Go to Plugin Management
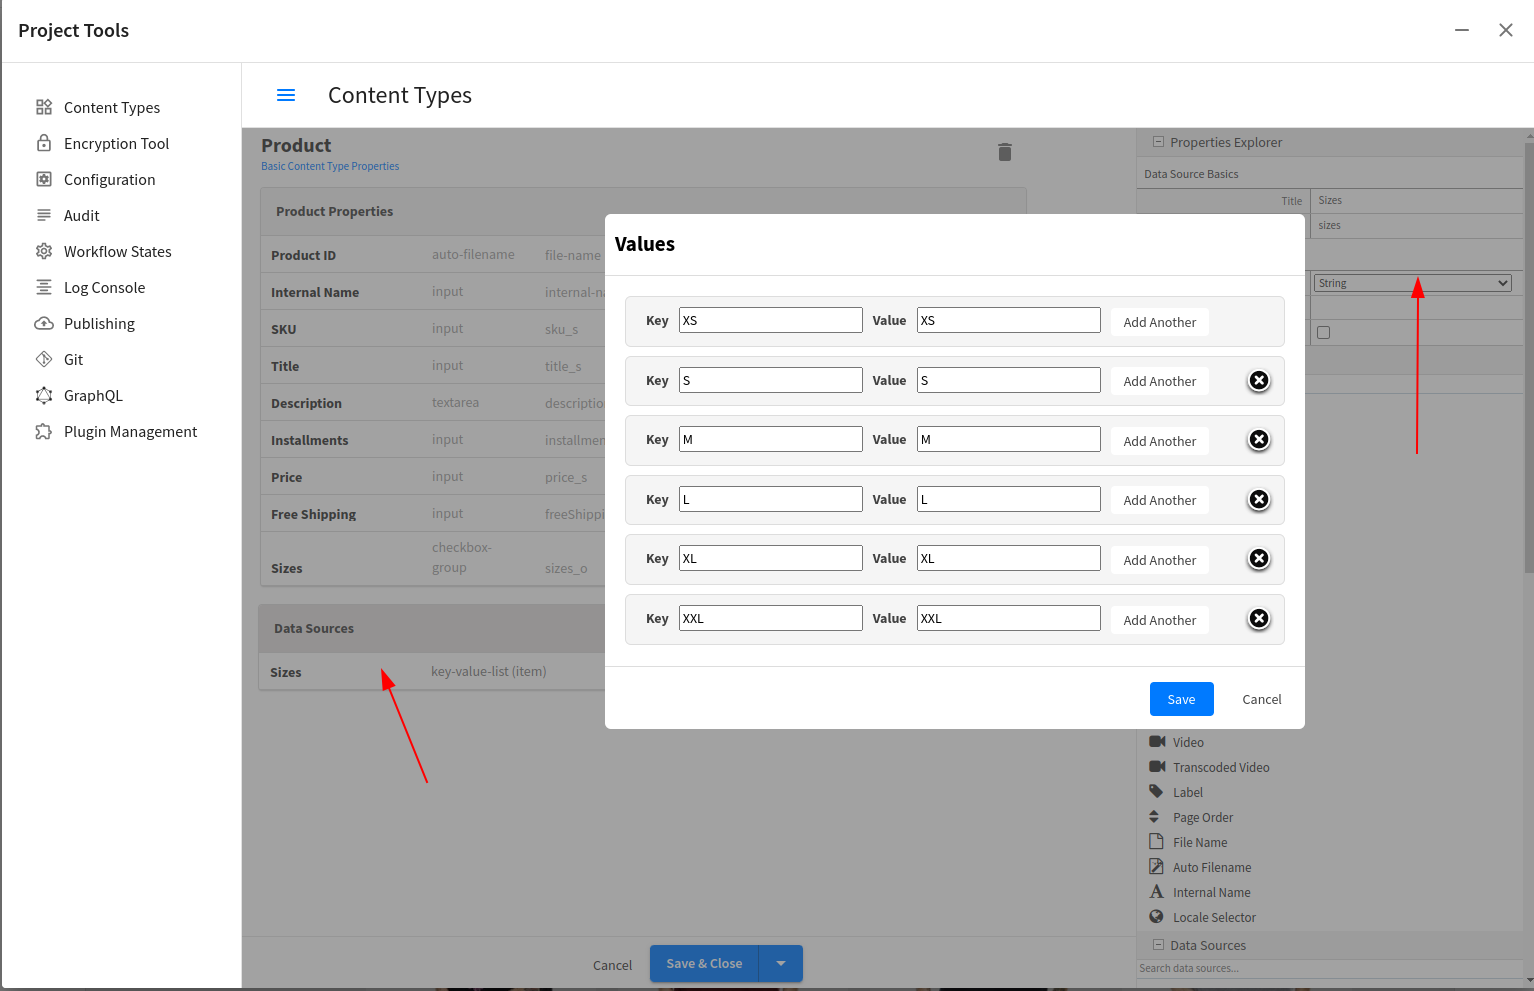 (x=130, y=432)
